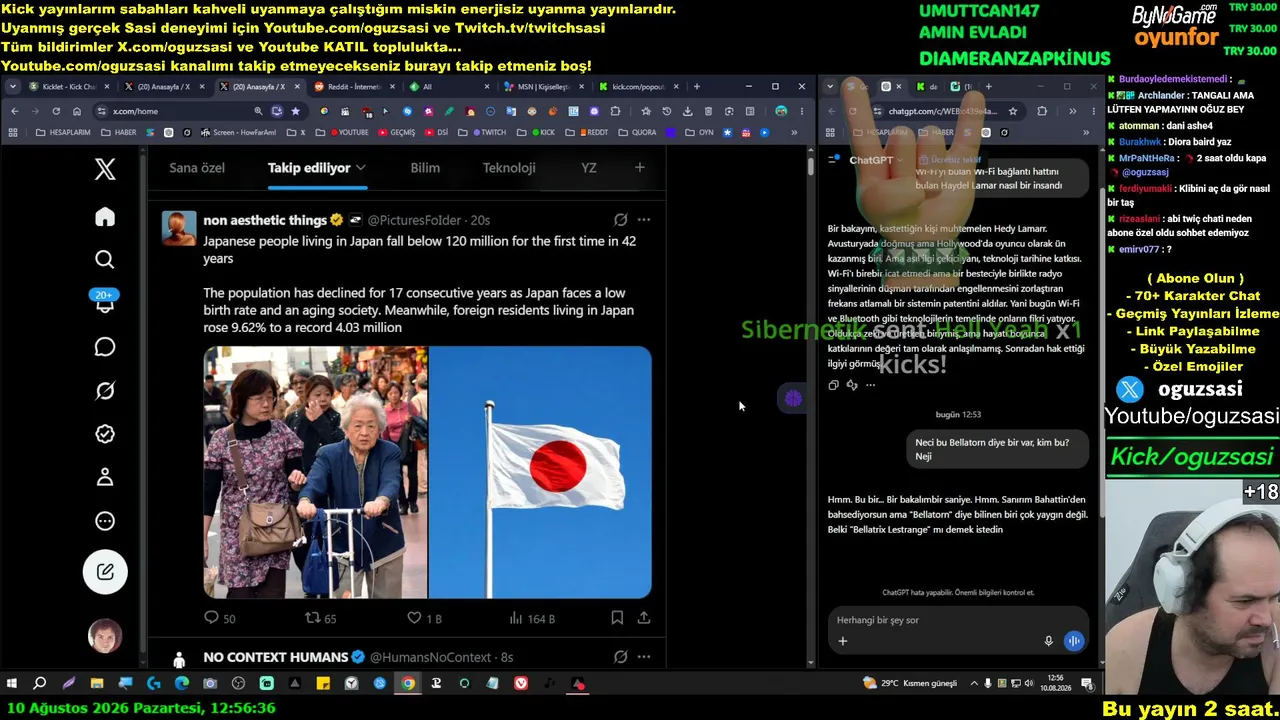Compose a new post with the feather button
The image size is (1280, 720).
tap(105, 572)
